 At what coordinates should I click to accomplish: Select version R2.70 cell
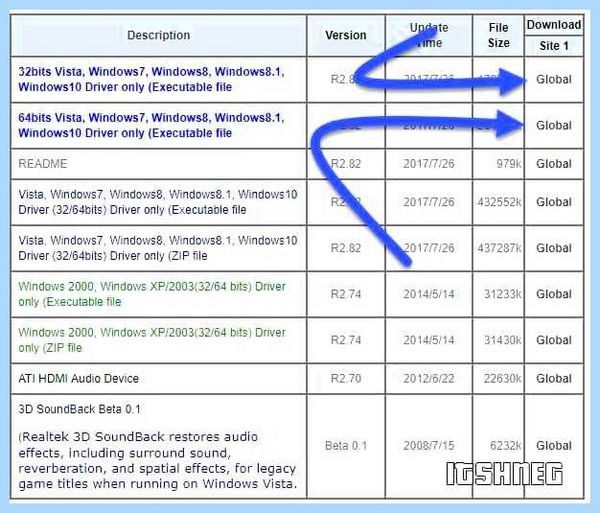(x=346, y=378)
